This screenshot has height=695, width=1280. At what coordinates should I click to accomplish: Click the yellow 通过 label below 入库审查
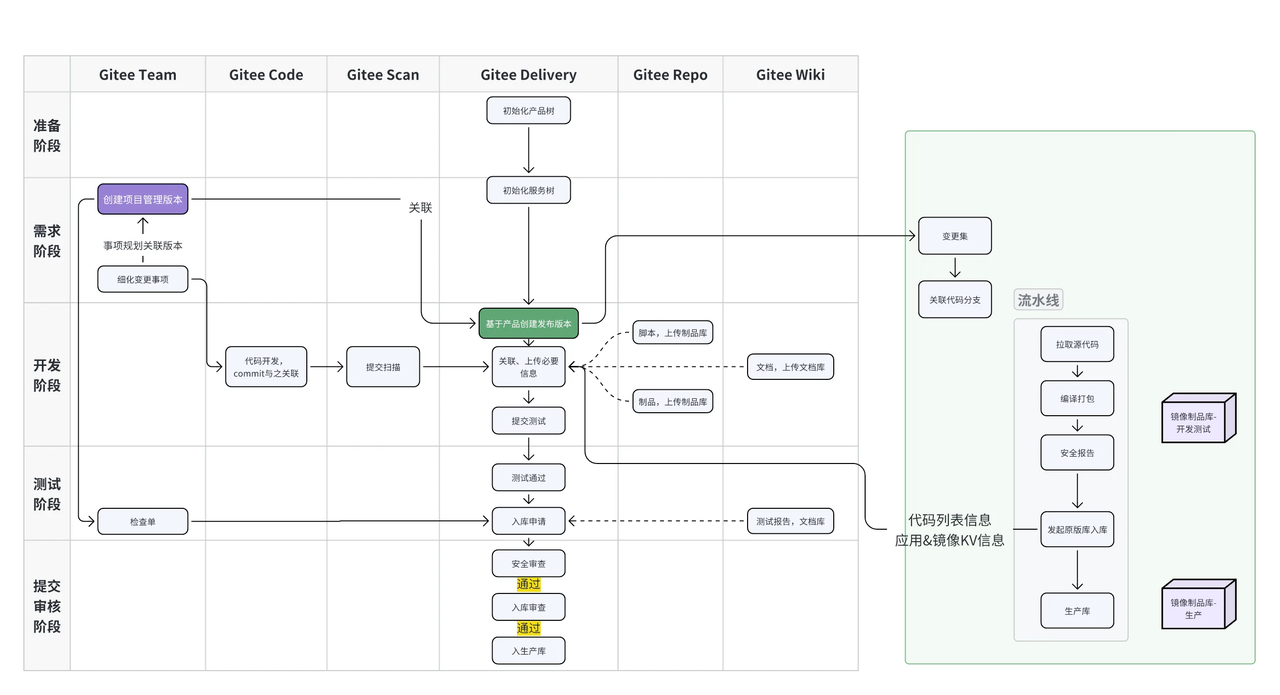tap(529, 629)
